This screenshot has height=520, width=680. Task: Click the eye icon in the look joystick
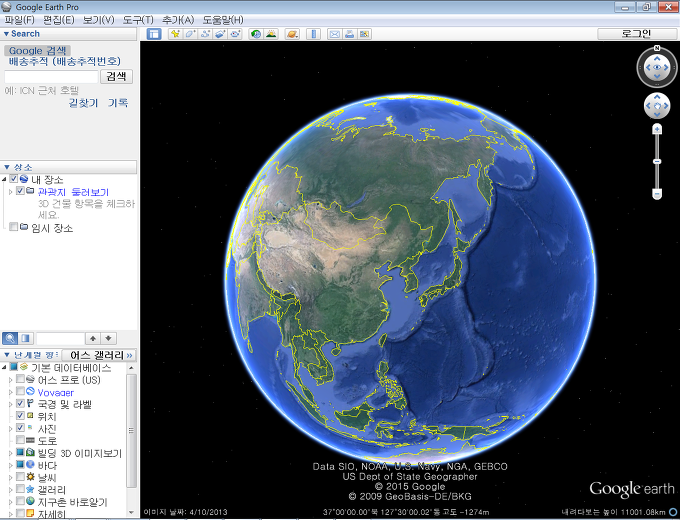coord(657,67)
